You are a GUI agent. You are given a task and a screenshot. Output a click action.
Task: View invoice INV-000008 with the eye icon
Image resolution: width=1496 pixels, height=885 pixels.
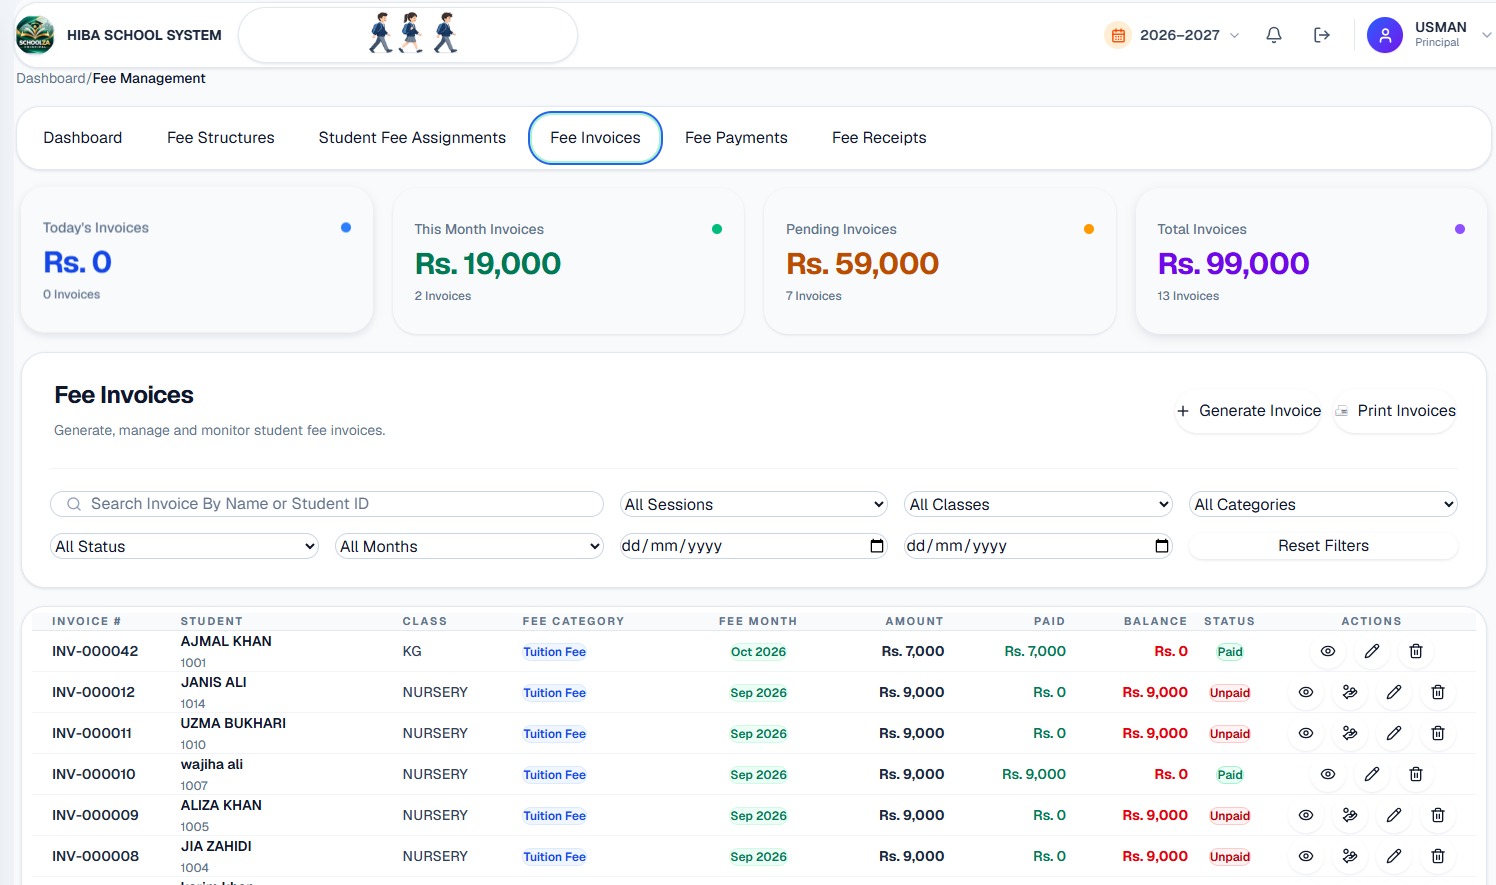(1306, 856)
